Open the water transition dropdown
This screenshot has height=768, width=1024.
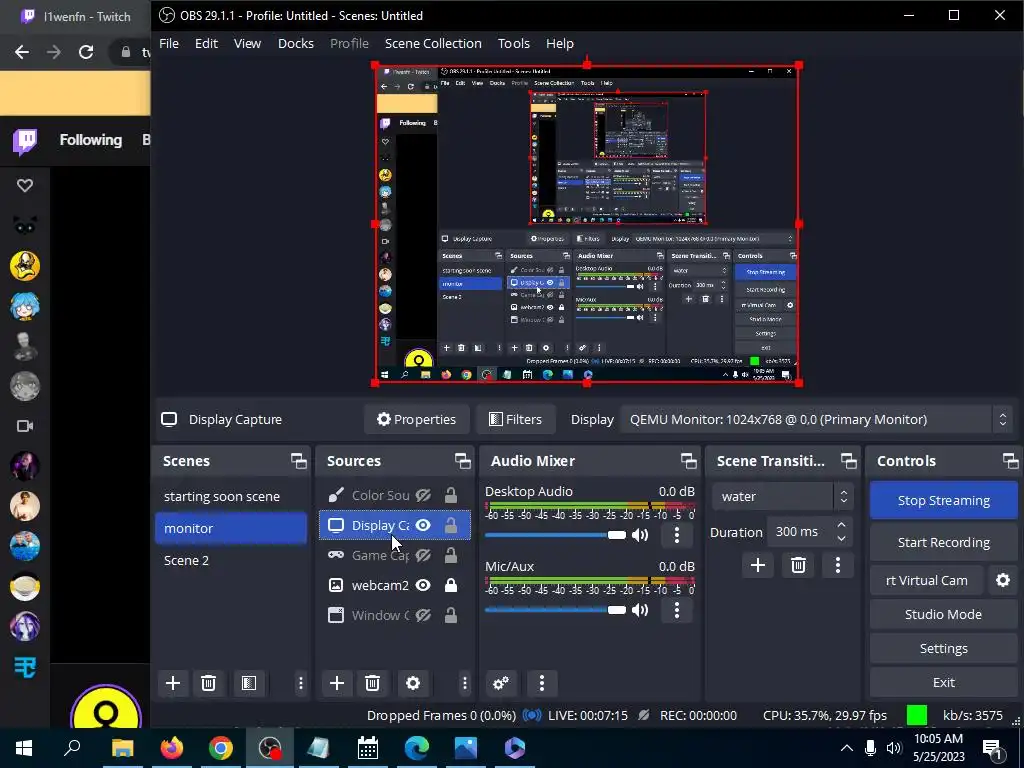pyautogui.click(x=782, y=496)
